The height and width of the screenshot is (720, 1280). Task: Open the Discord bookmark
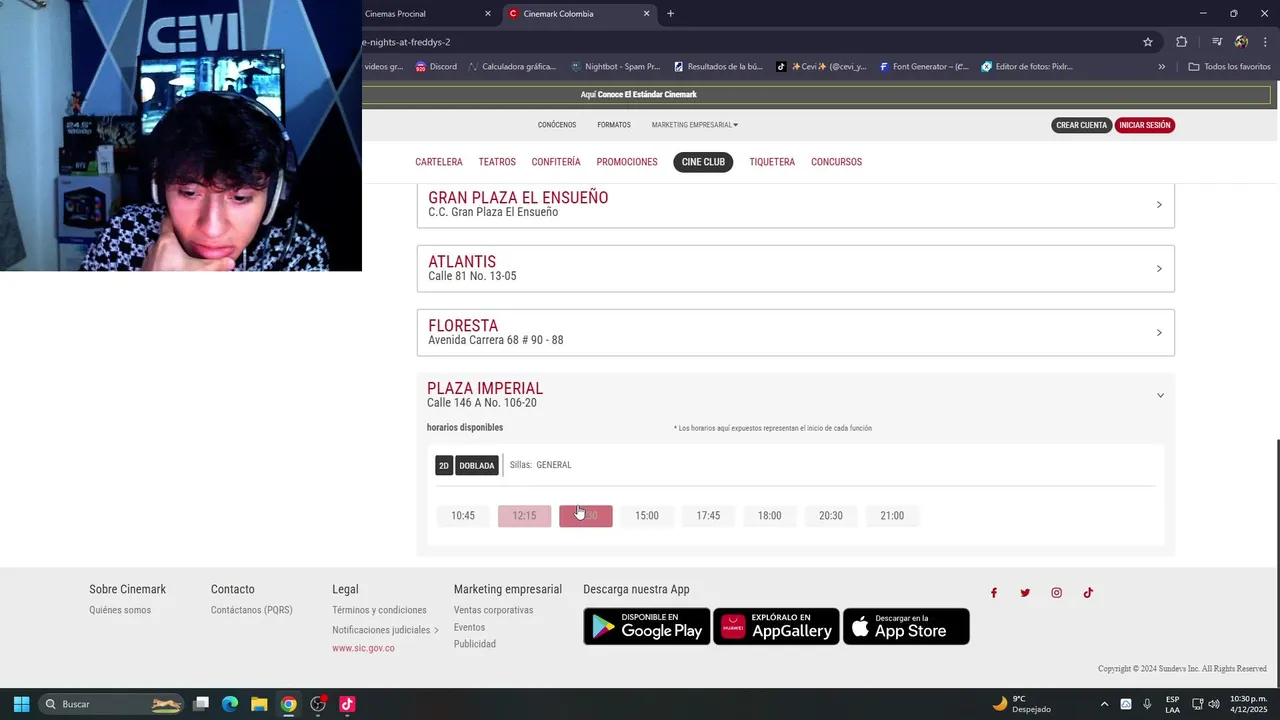coord(436,67)
